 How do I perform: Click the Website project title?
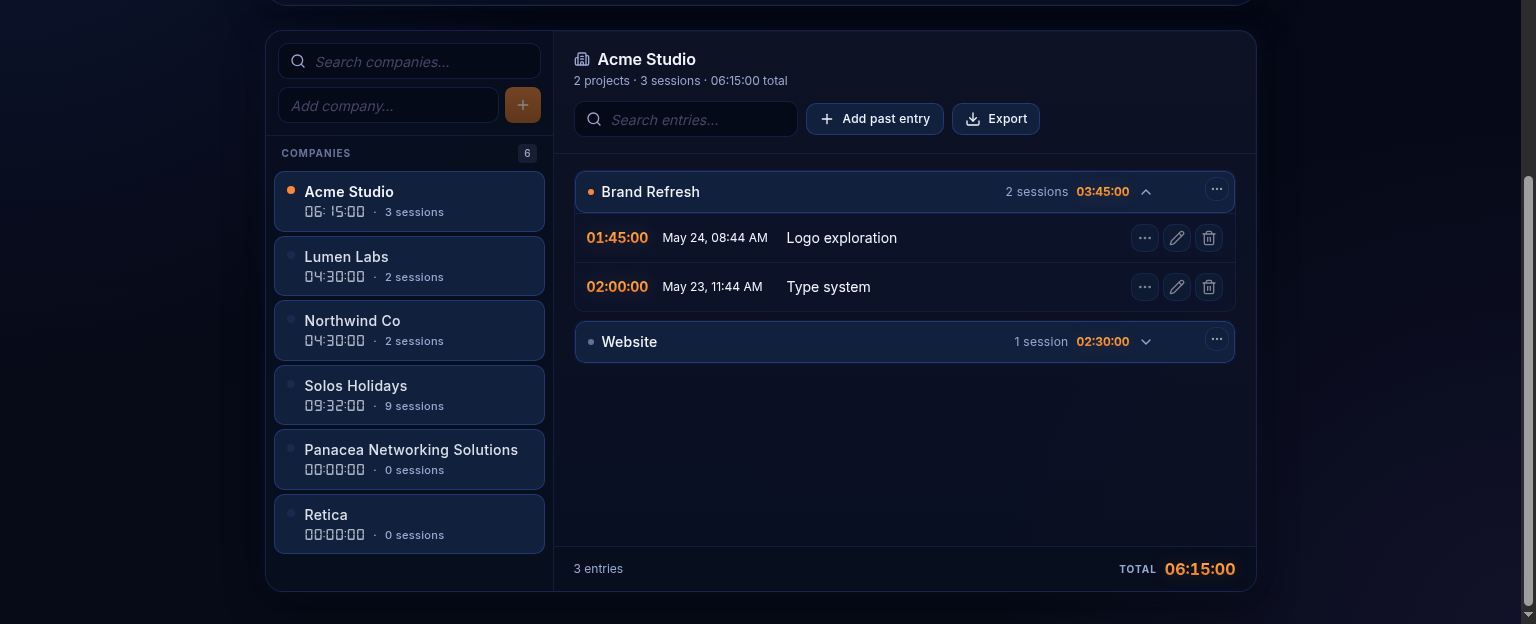coord(629,342)
